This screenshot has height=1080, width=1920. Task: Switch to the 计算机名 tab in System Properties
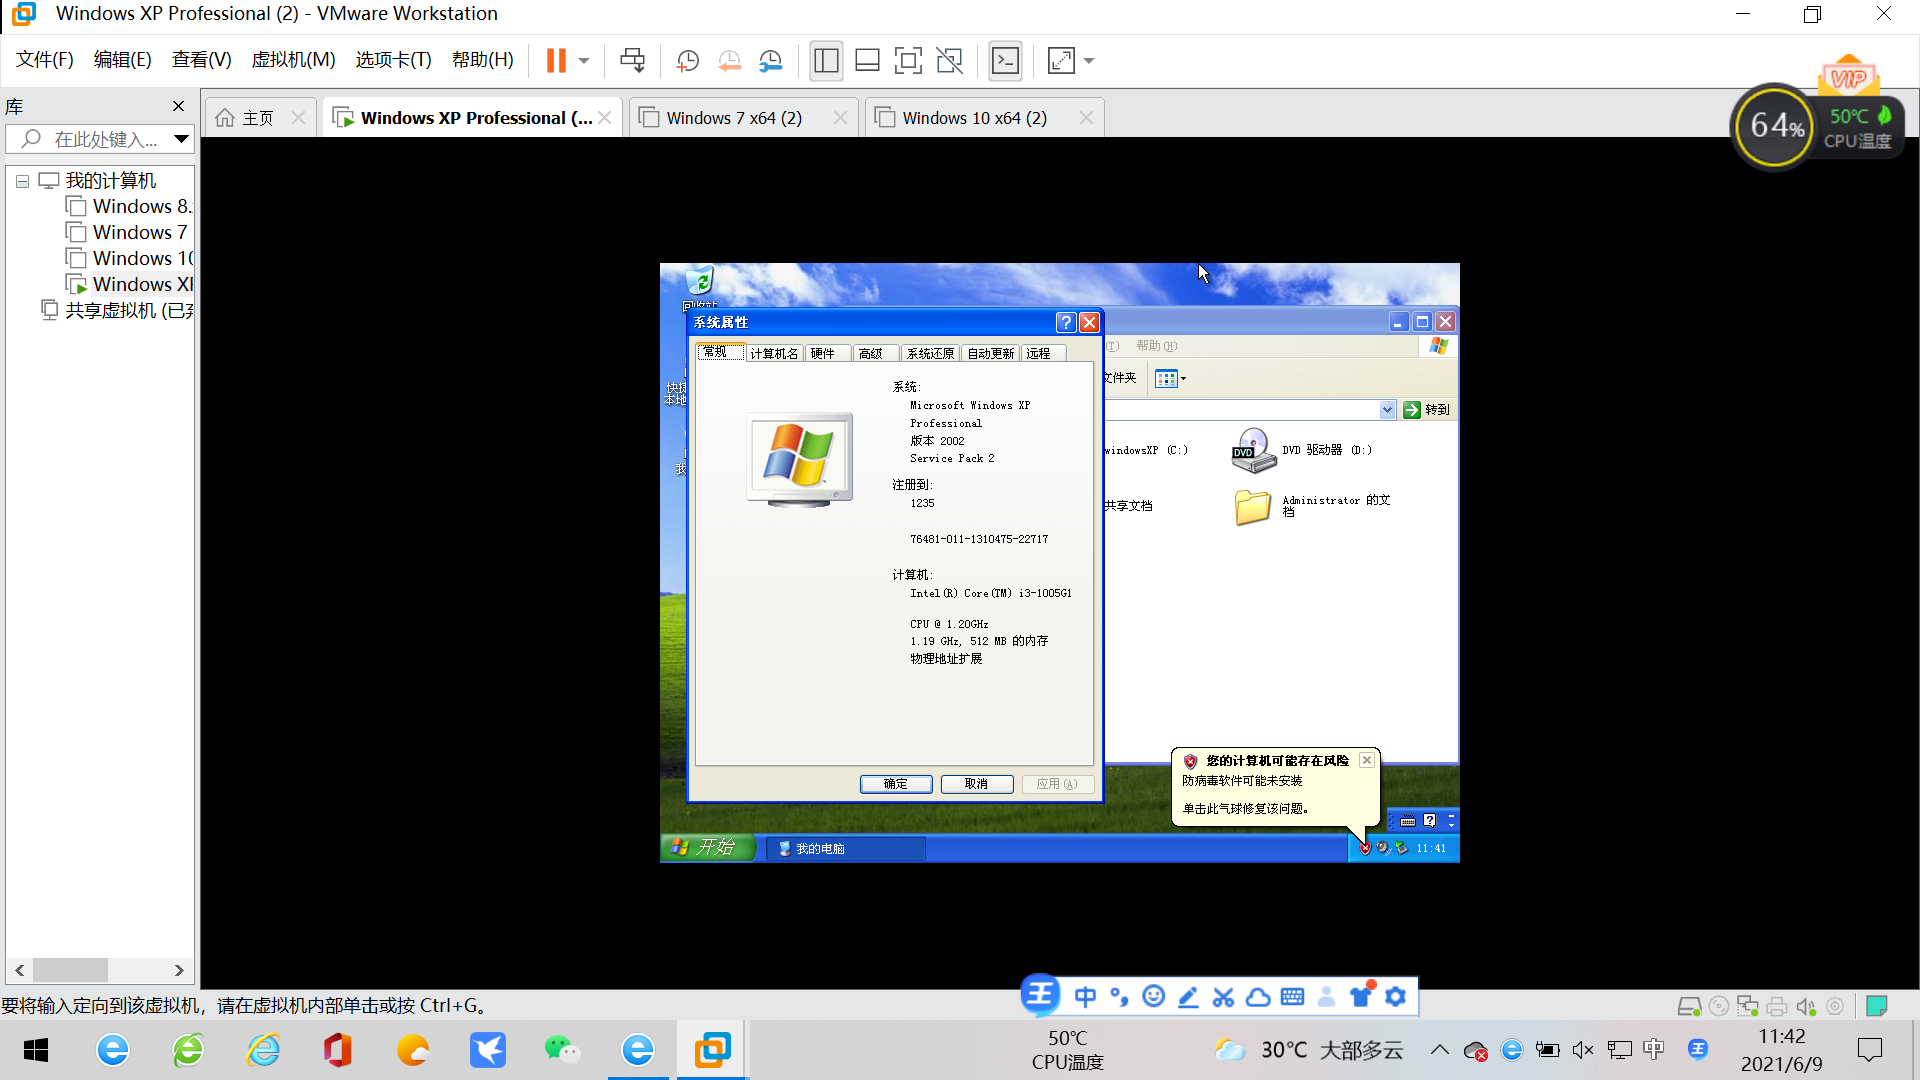[774, 353]
